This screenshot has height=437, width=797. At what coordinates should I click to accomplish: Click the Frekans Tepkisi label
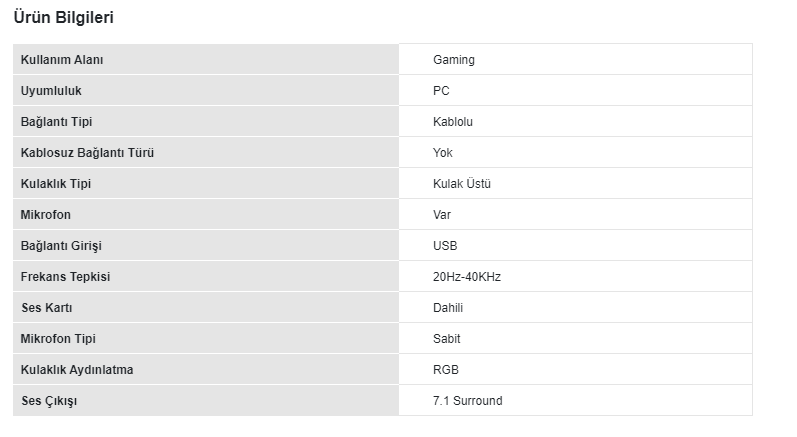65,277
